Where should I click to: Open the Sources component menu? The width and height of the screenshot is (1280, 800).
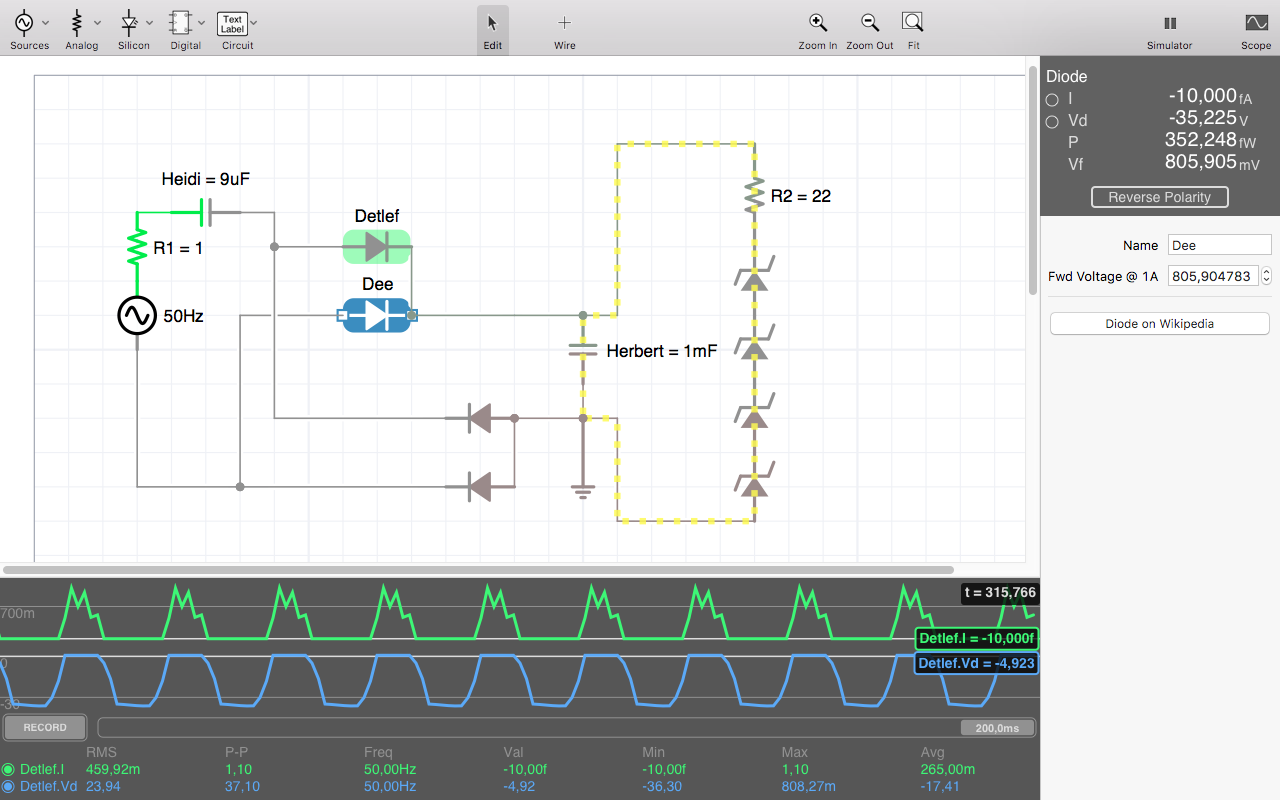[x=23, y=22]
